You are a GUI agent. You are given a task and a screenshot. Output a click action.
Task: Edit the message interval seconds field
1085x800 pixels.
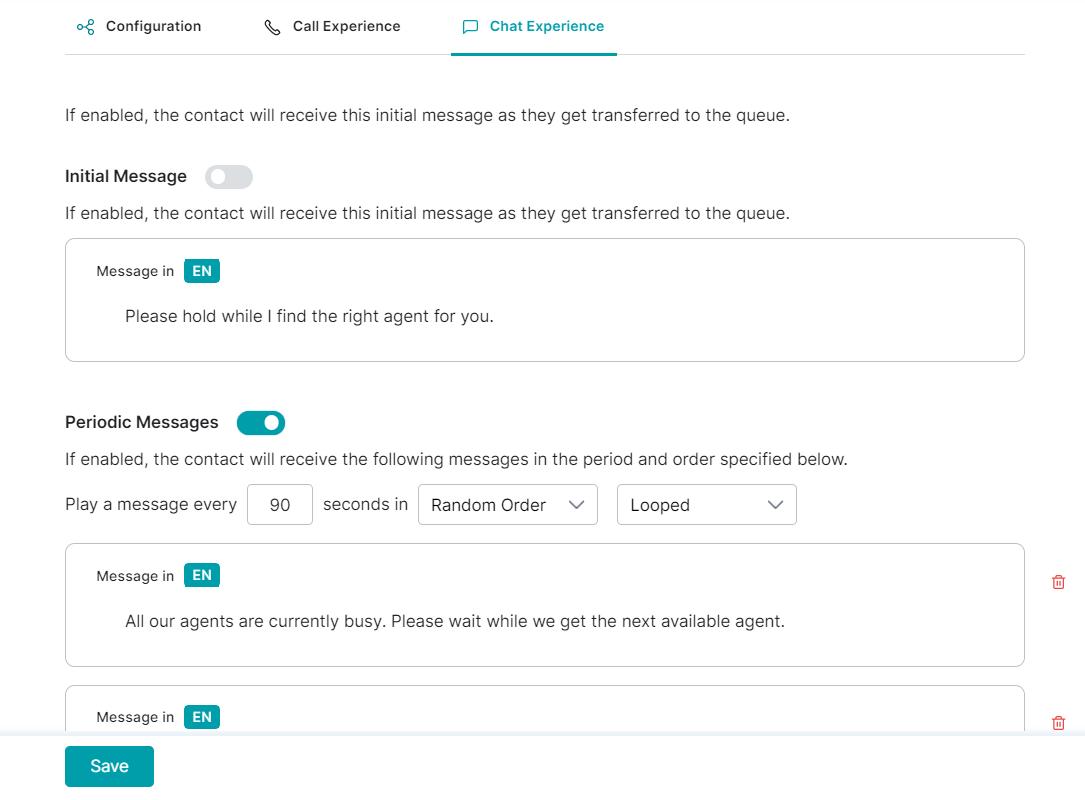pyautogui.click(x=280, y=504)
